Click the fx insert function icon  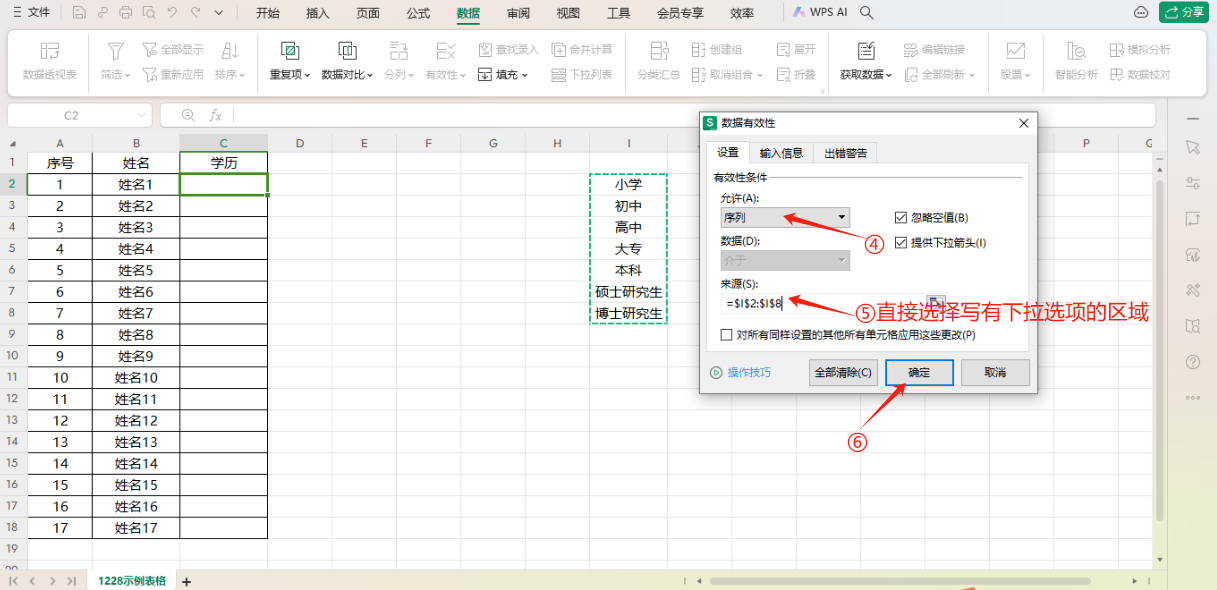[215, 115]
